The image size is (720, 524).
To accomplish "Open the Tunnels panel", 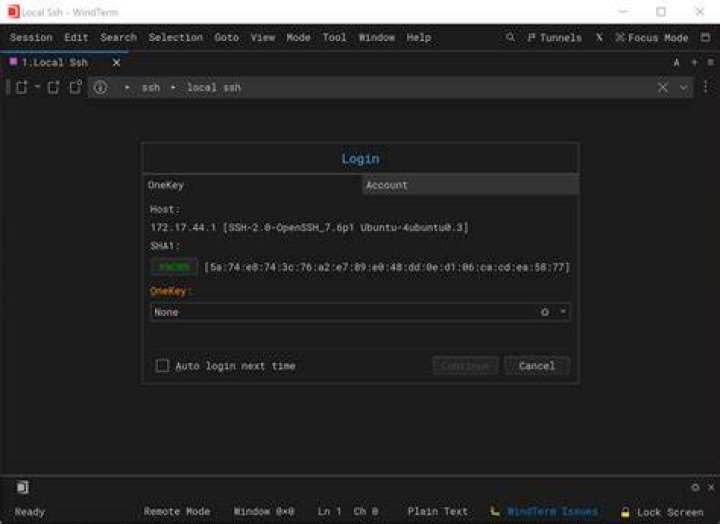I will (x=554, y=38).
